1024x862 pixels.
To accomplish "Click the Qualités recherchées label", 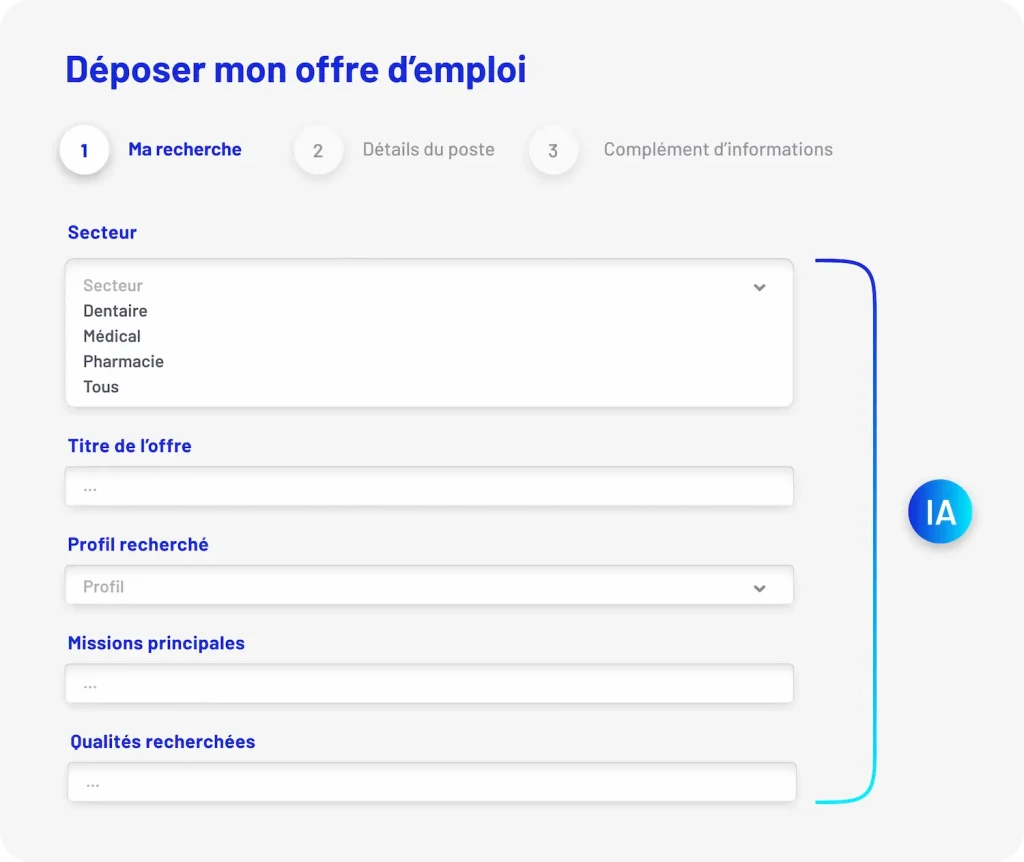I will coord(163,742).
